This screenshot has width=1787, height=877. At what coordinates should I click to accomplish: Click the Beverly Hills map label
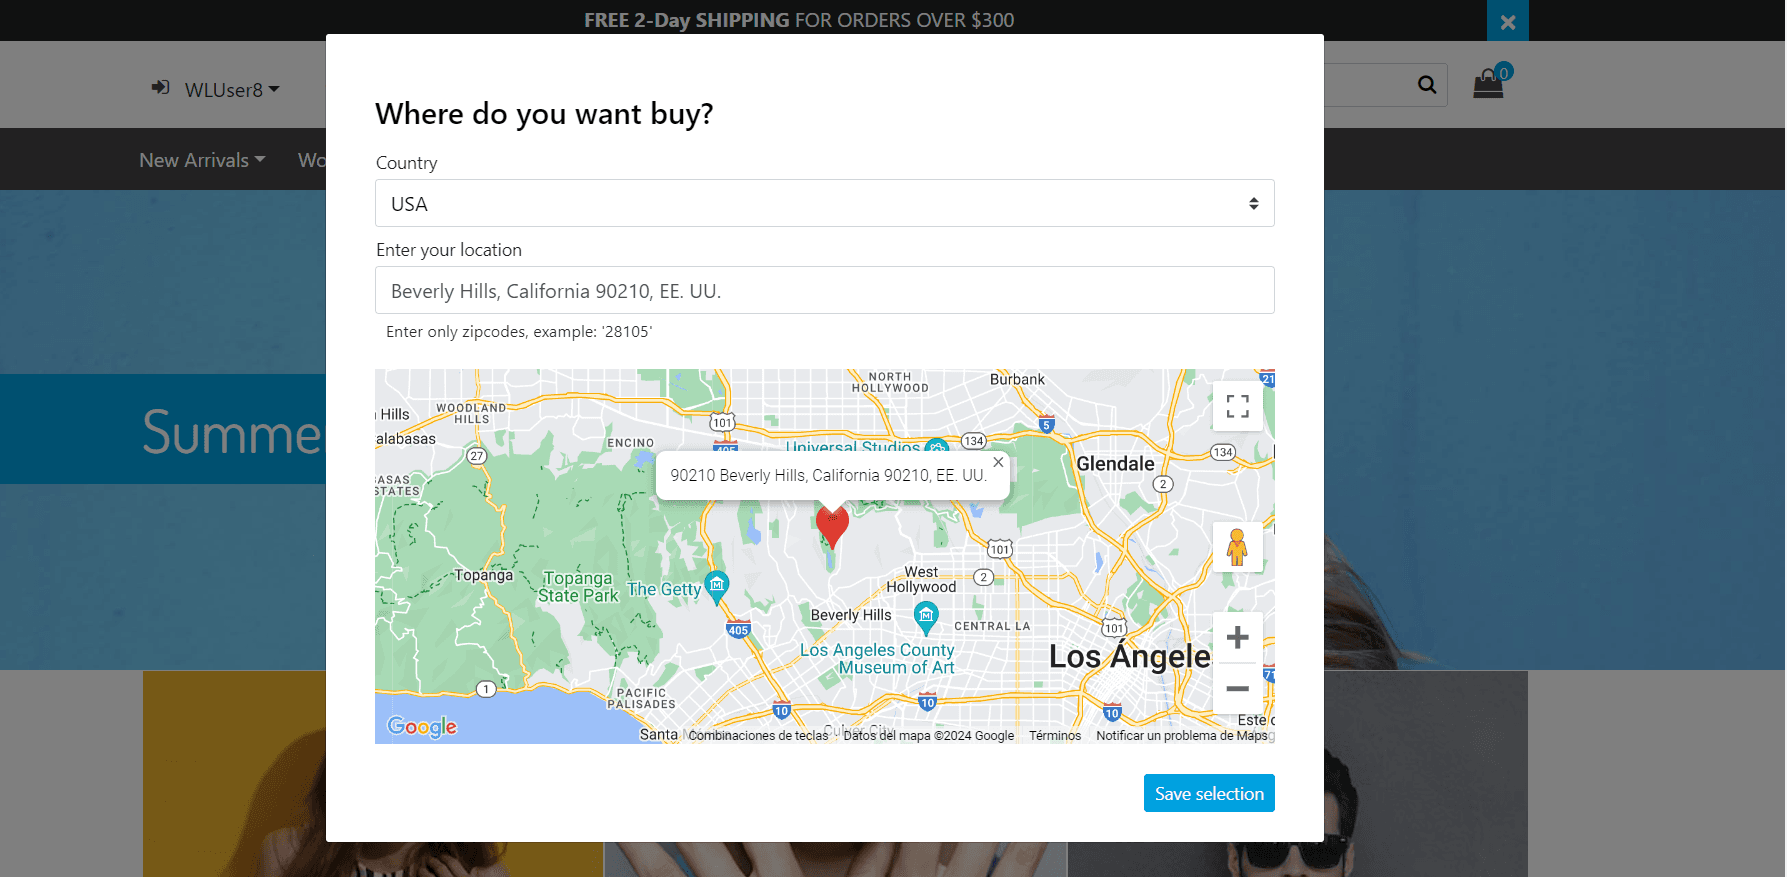click(851, 615)
